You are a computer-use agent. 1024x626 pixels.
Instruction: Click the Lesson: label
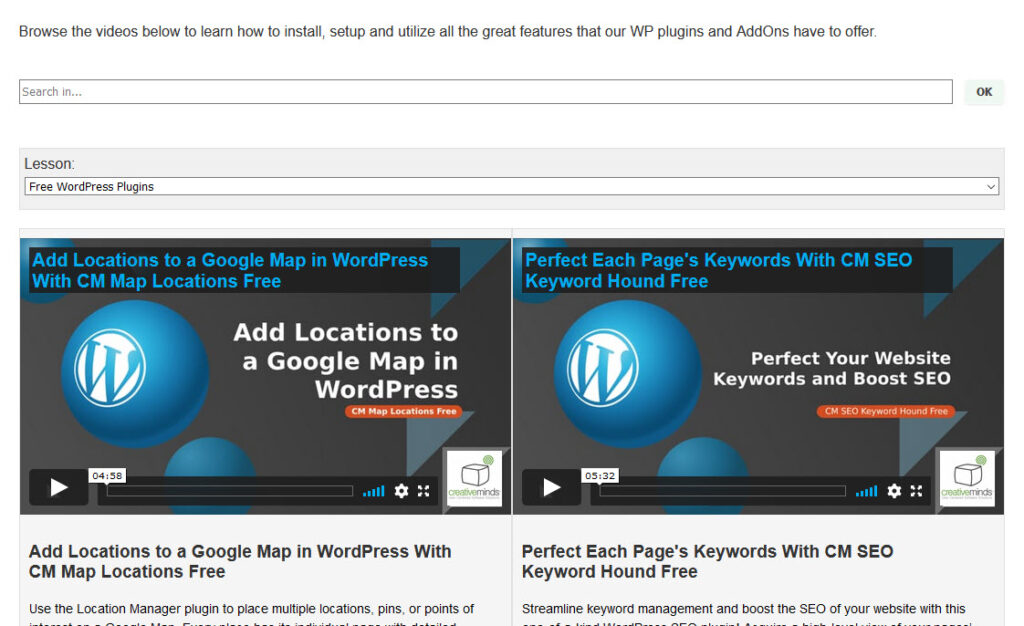pyautogui.click(x=50, y=164)
